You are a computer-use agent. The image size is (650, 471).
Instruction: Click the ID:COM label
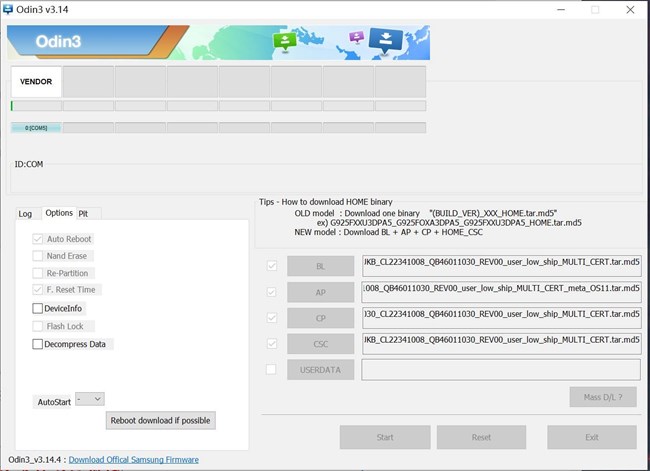click(29, 164)
